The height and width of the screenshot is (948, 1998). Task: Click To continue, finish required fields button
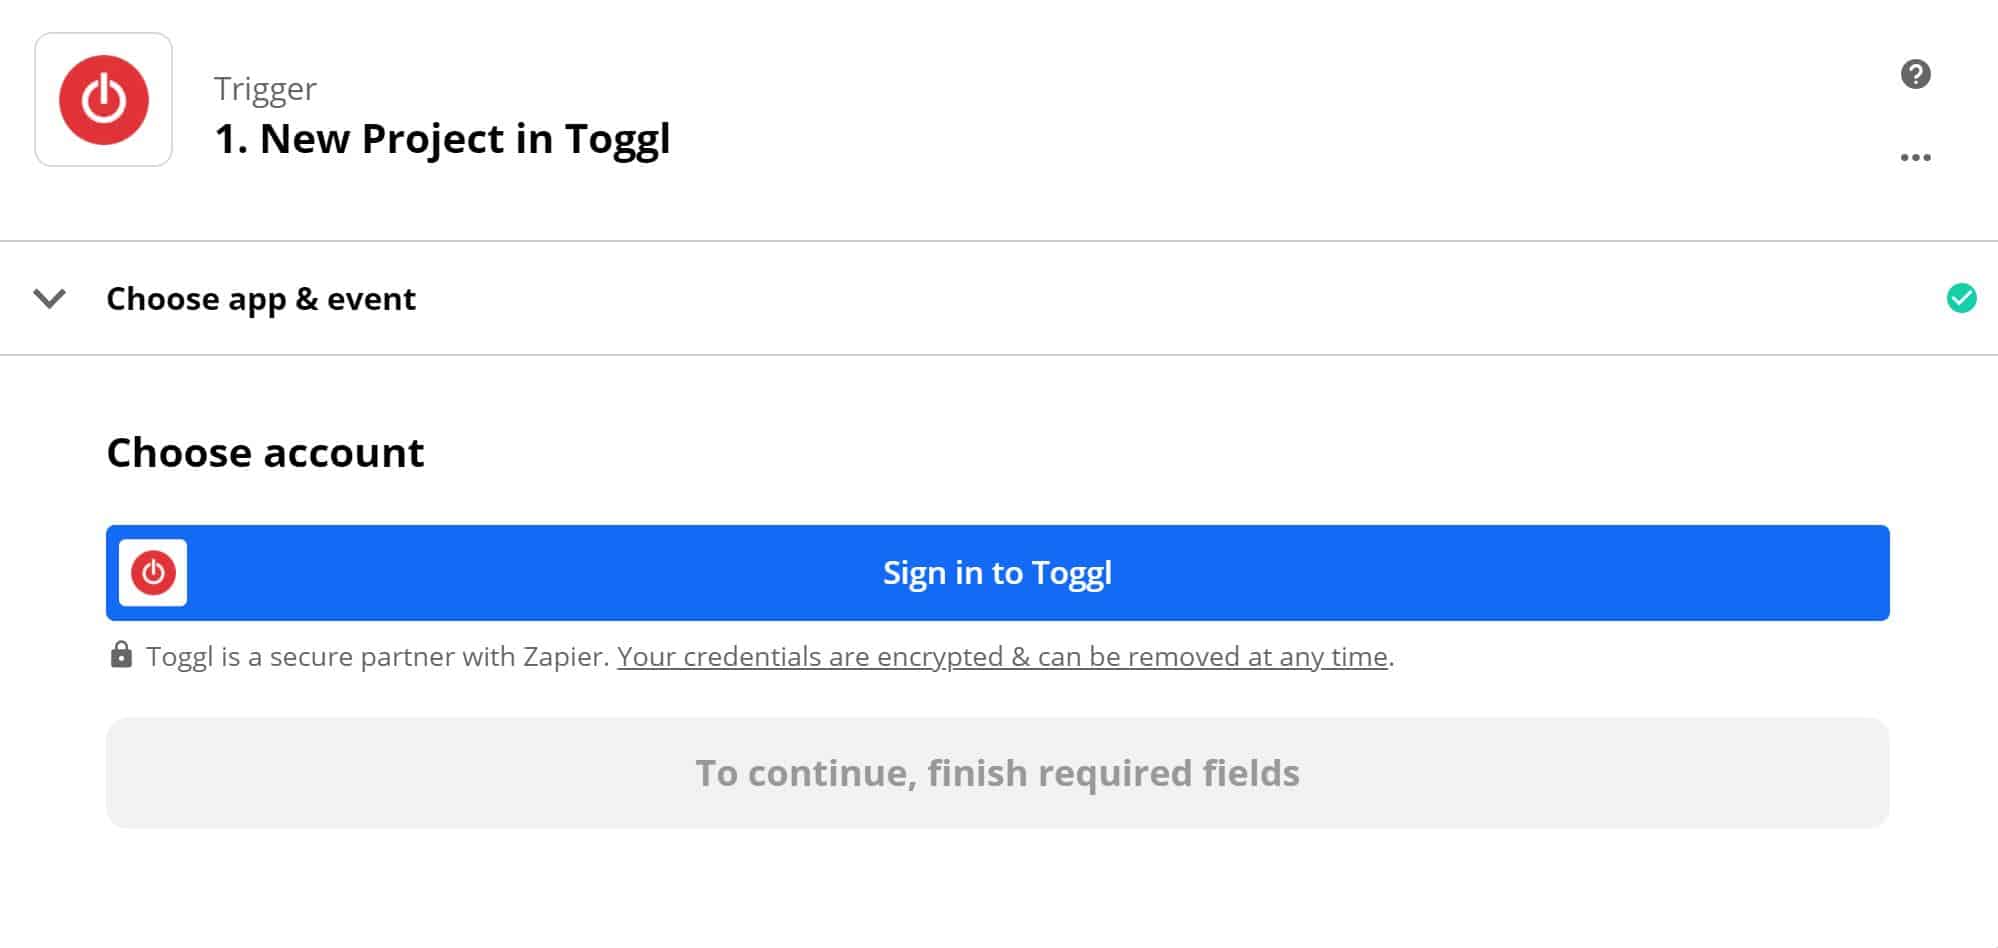coord(997,772)
